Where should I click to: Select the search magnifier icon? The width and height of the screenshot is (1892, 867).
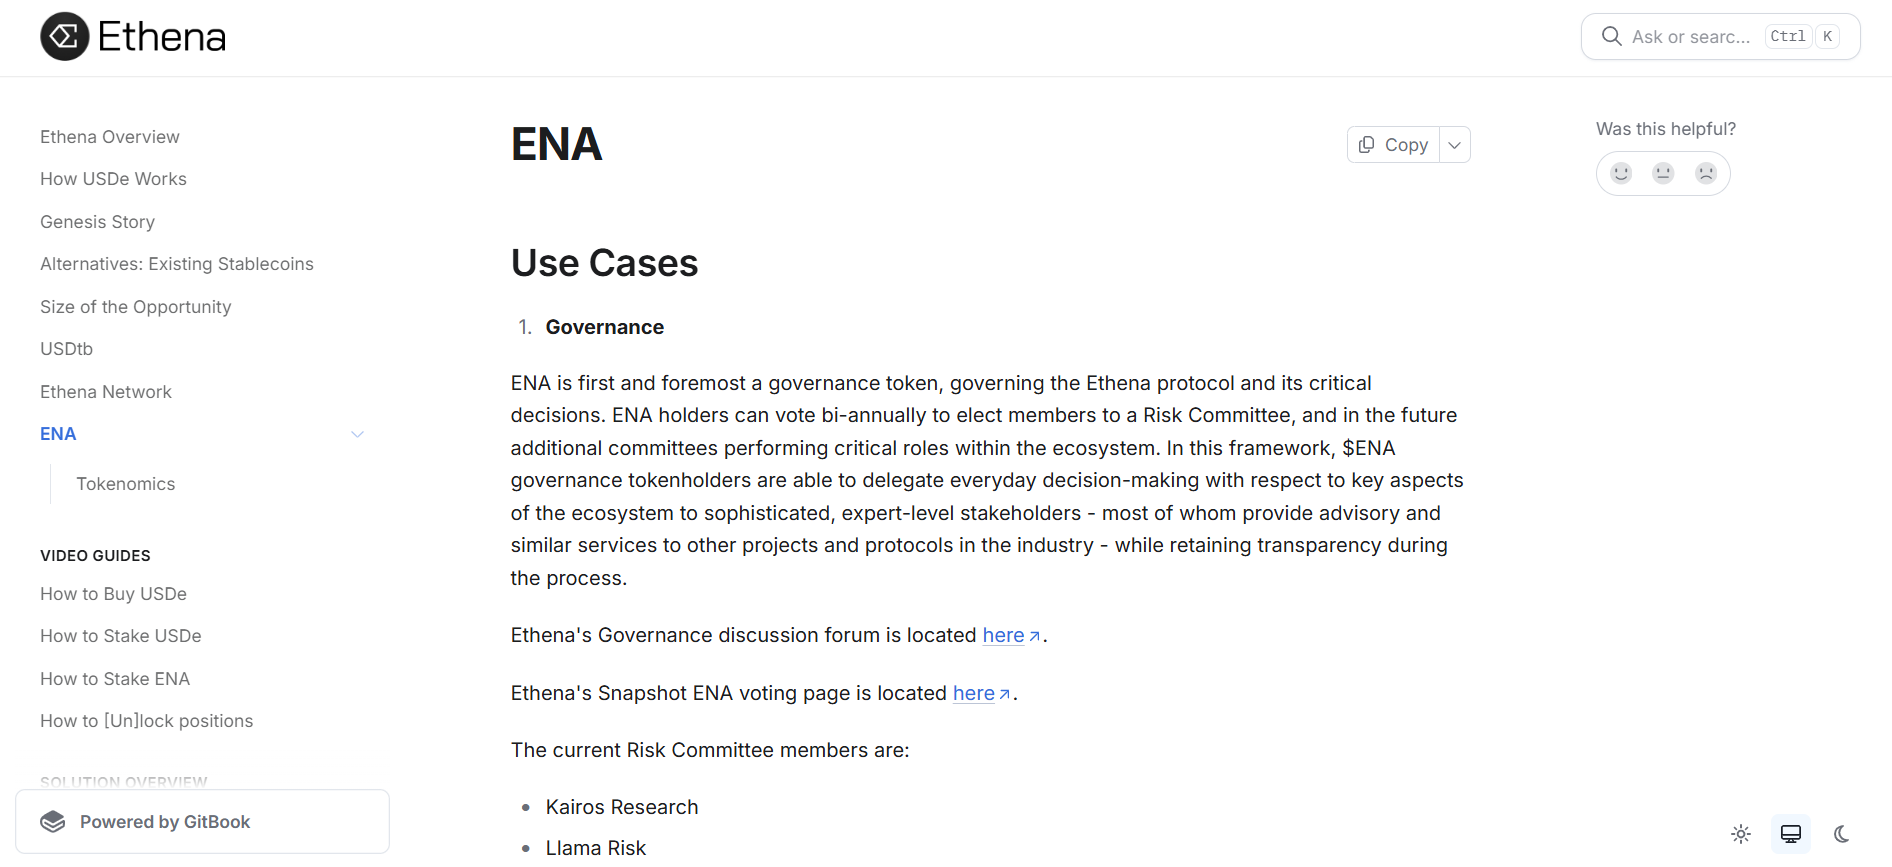(x=1611, y=36)
